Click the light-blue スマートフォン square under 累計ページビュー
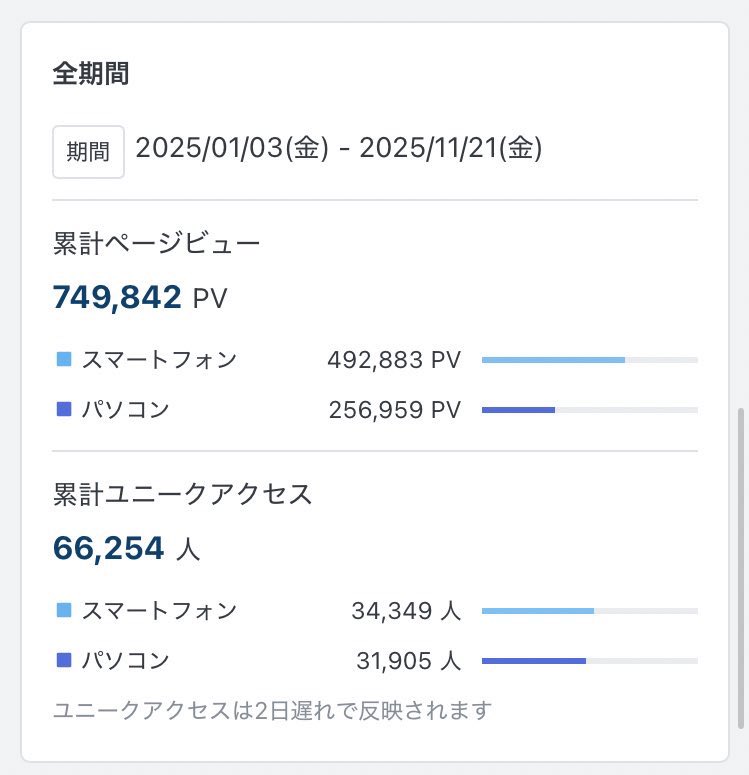The image size is (749, 775). [64, 359]
